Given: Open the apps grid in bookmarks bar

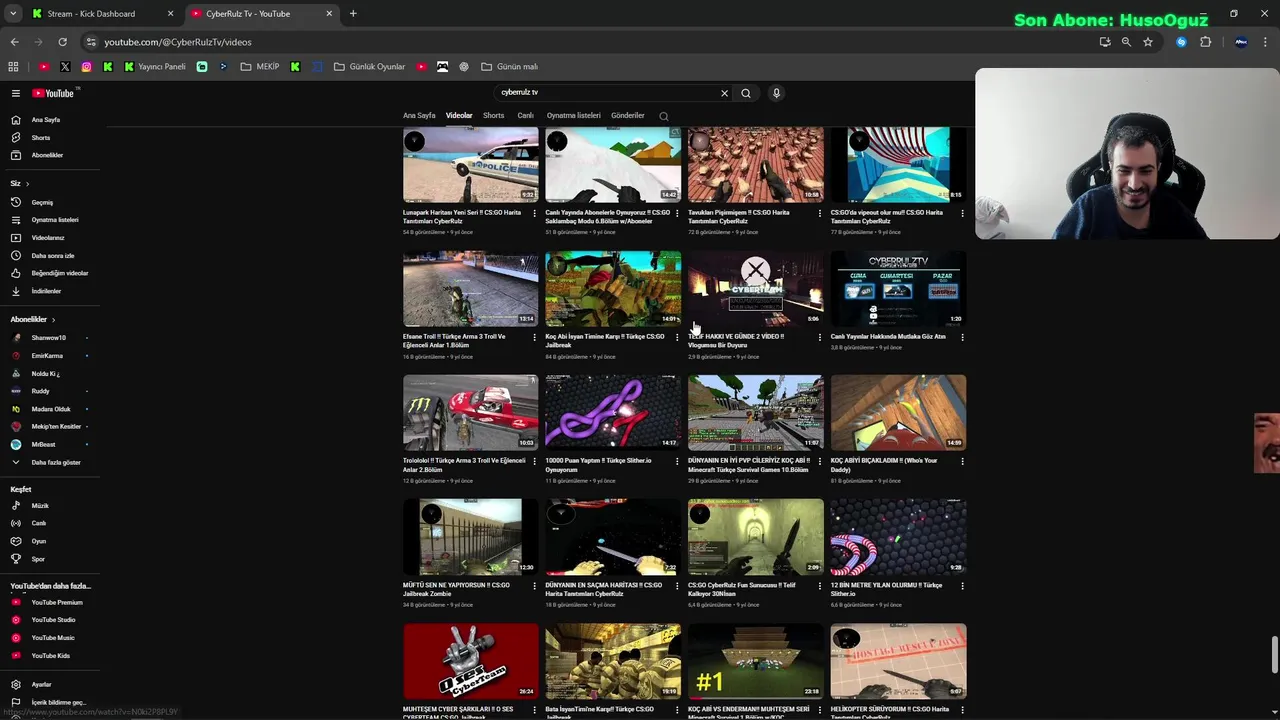Looking at the screenshot, I should [13, 67].
